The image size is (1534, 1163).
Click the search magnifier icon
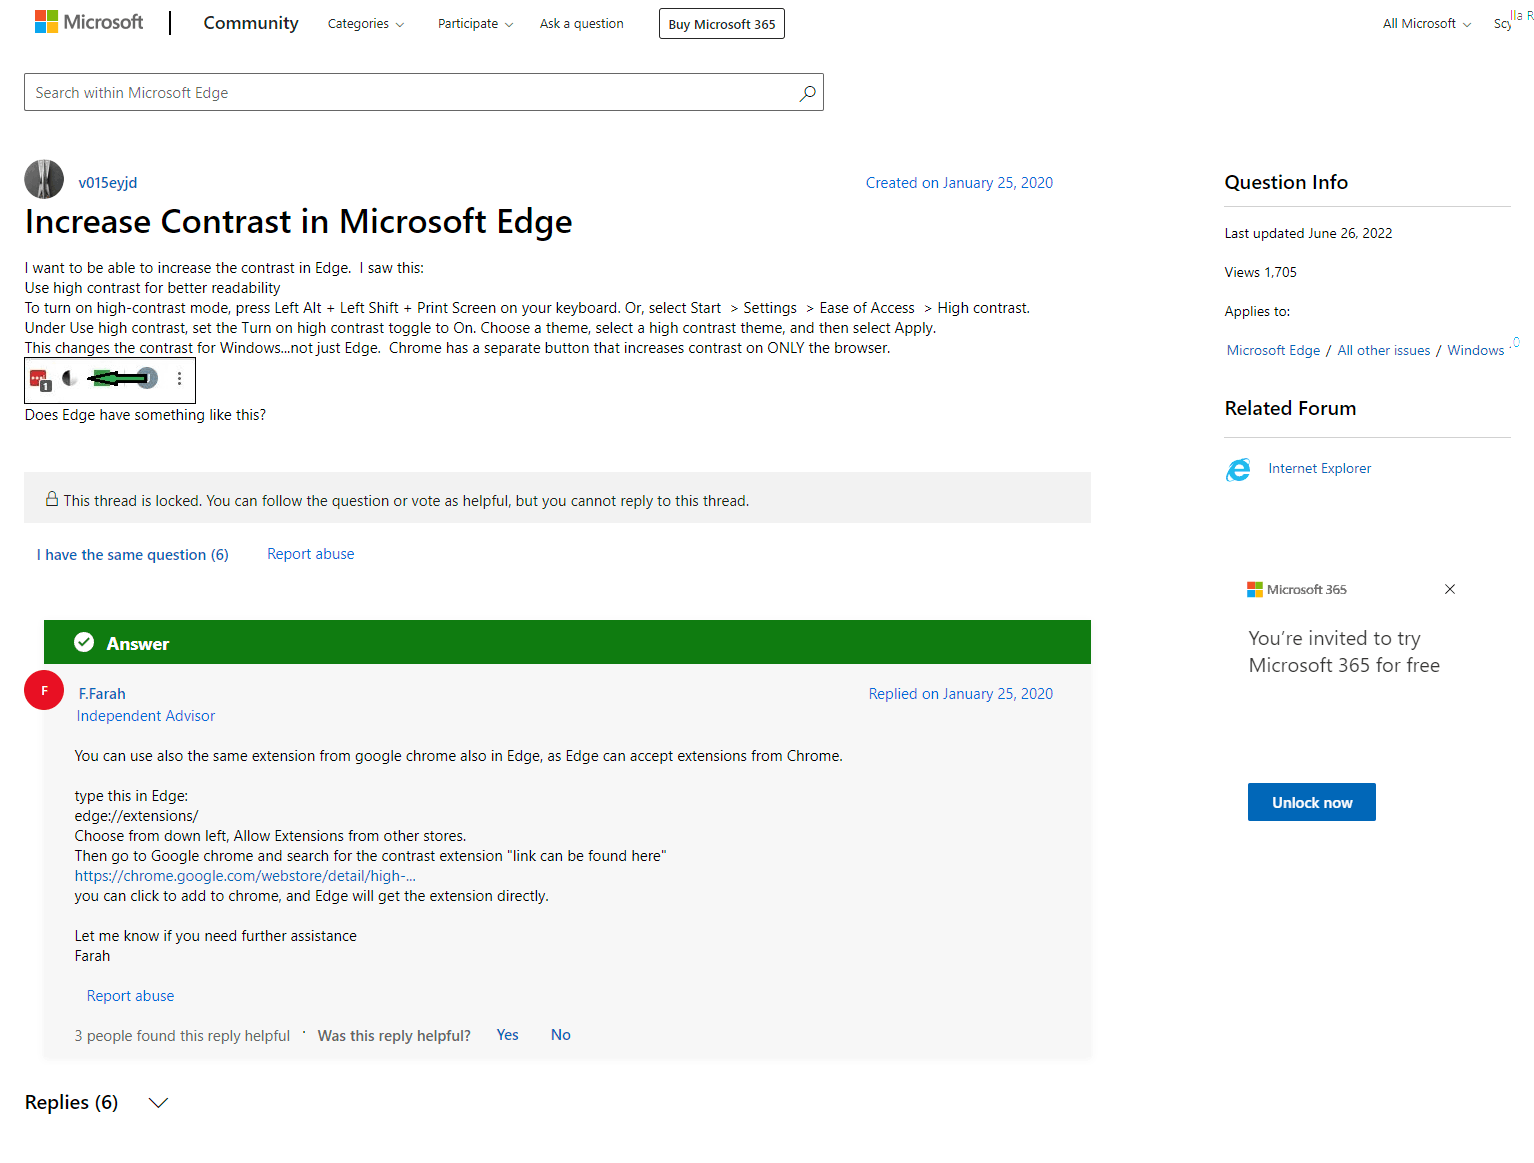click(x=807, y=93)
